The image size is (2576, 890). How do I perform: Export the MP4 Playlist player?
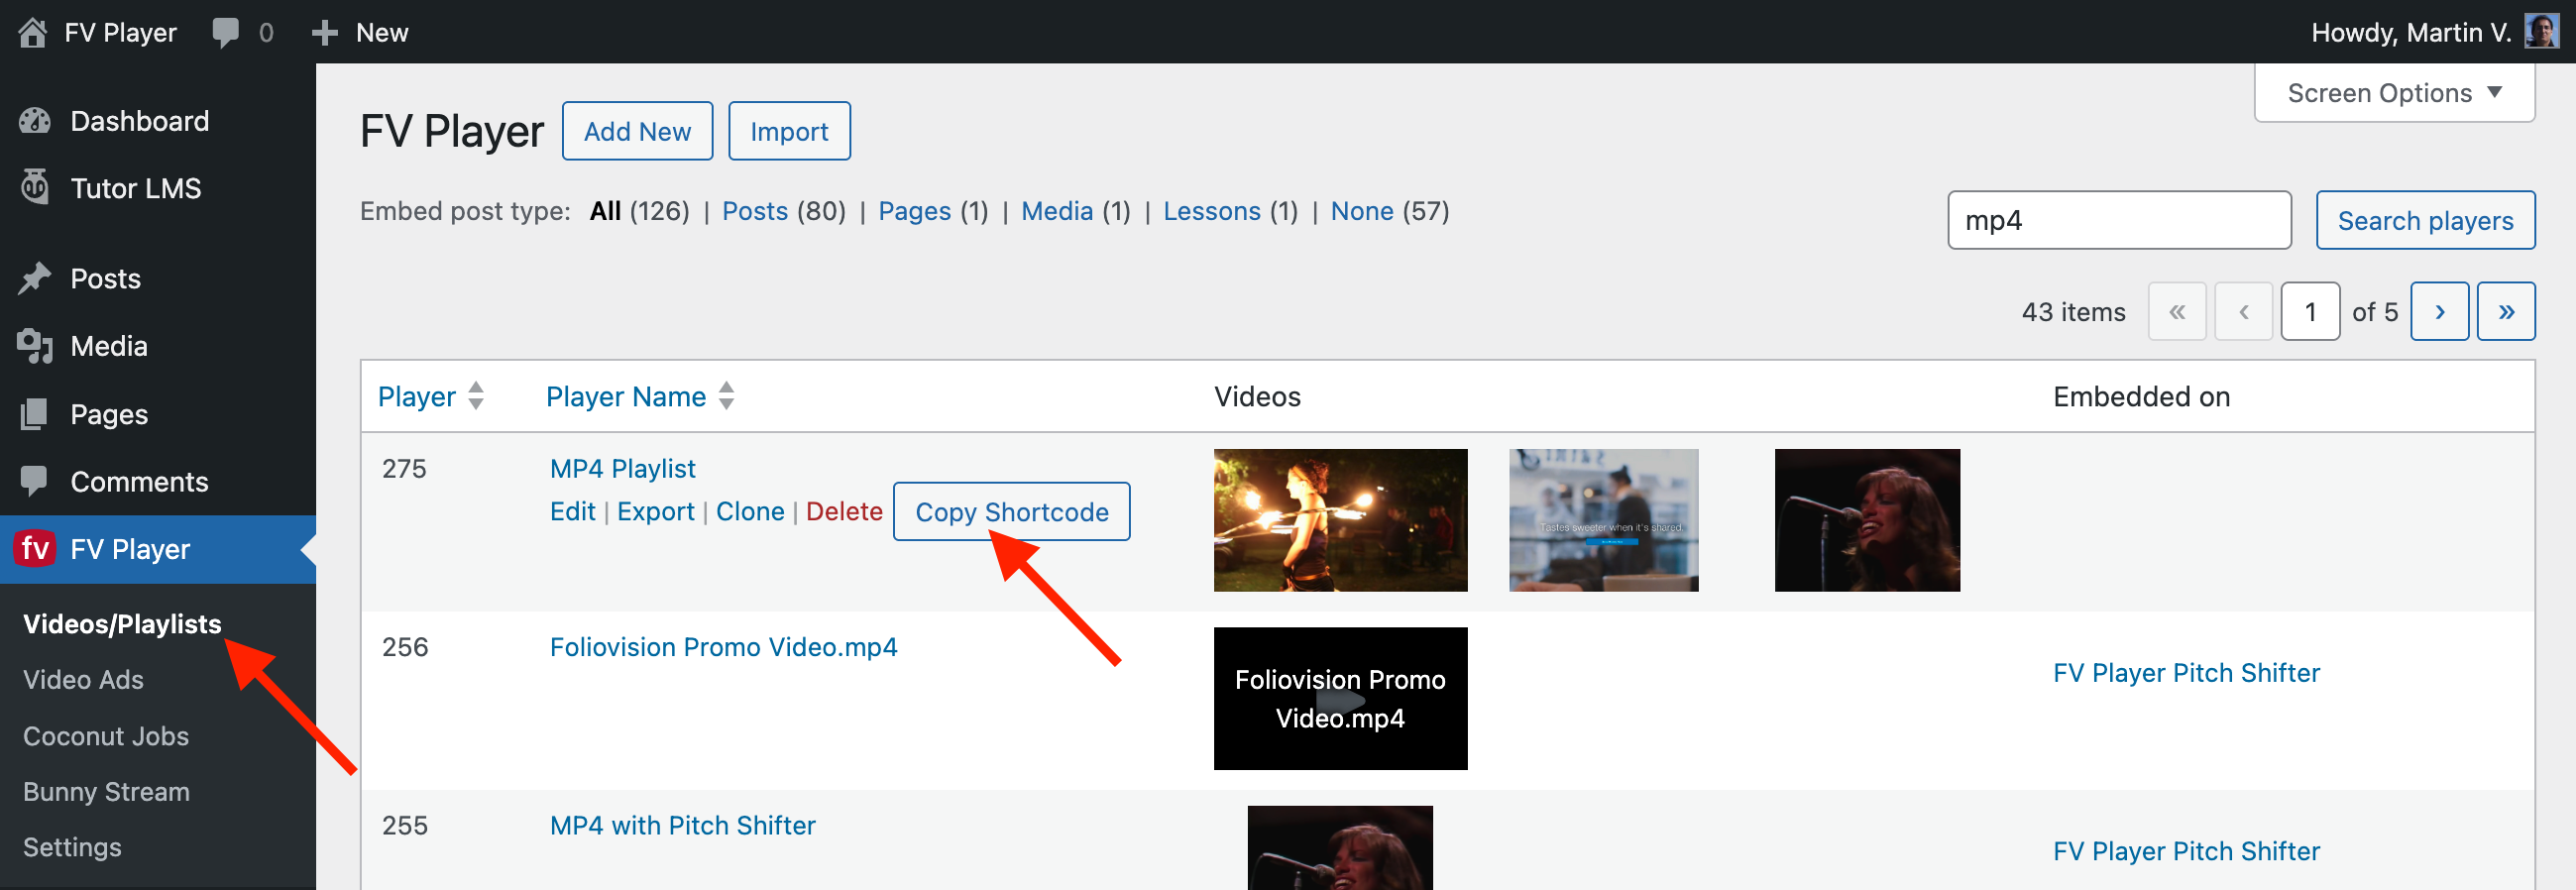click(x=655, y=511)
